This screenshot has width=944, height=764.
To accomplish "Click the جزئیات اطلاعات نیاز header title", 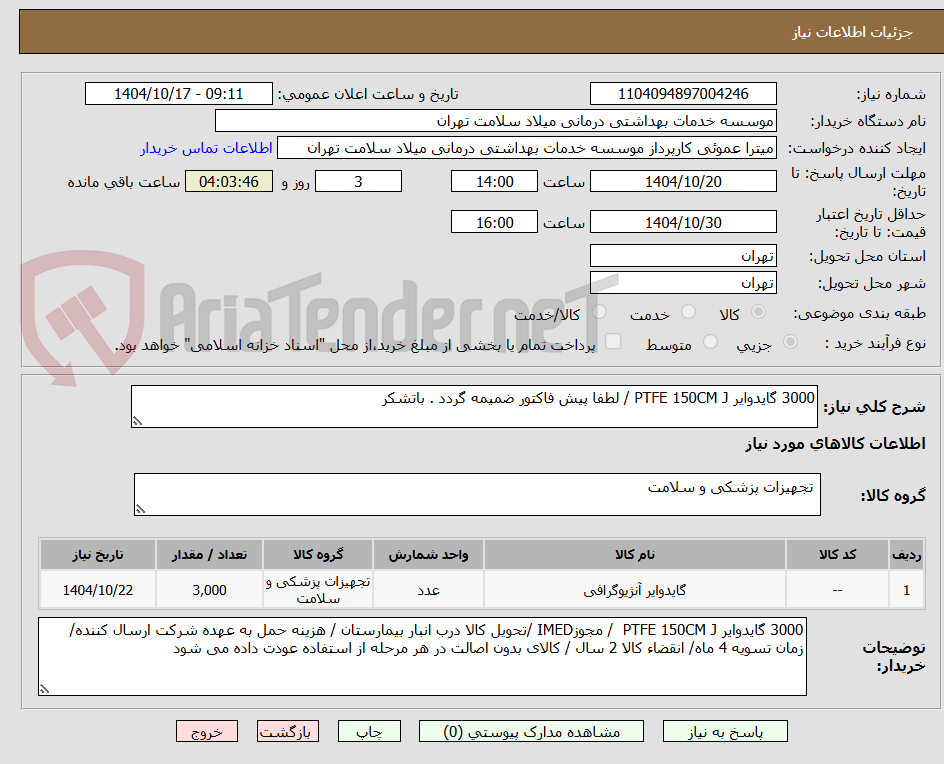I will point(852,32).
